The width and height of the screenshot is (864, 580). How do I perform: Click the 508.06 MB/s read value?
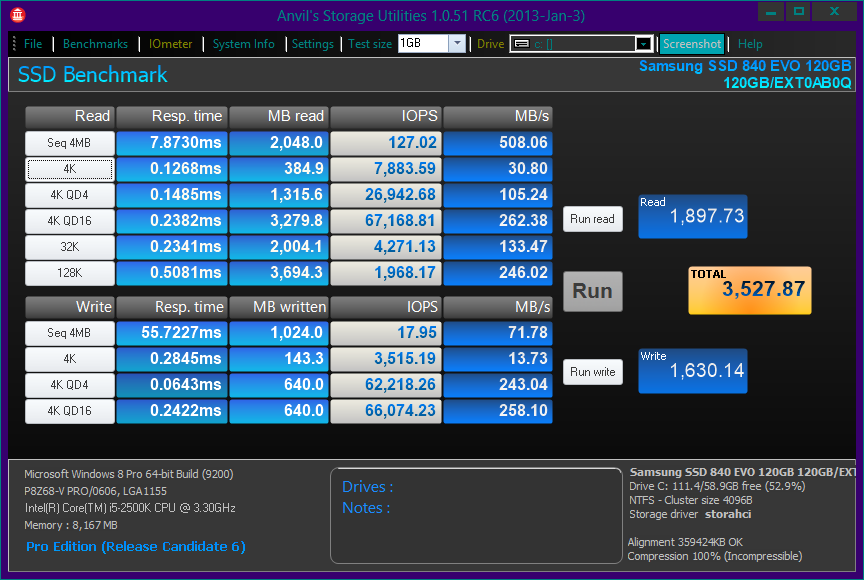498,143
